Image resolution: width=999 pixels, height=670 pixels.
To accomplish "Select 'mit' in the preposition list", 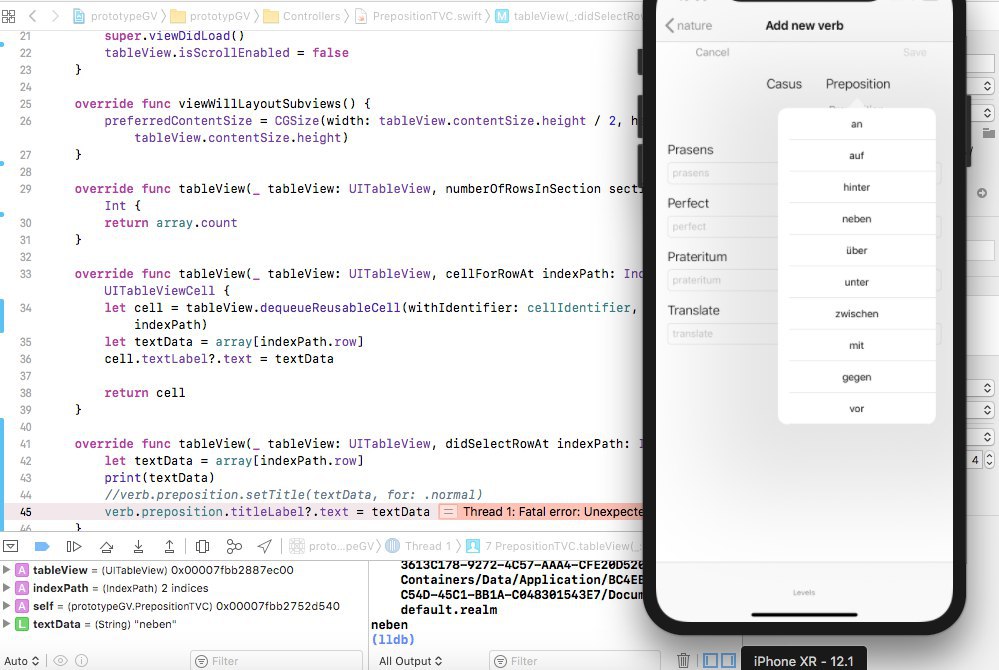I will (x=856, y=345).
